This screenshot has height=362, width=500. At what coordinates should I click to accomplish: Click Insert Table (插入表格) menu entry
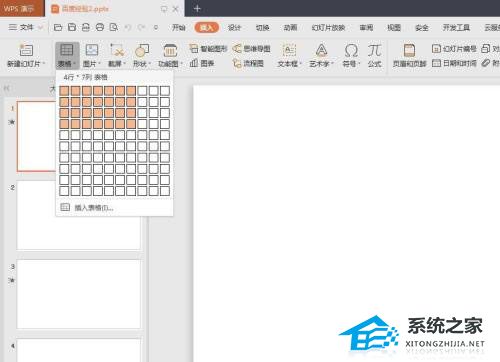(x=115, y=208)
